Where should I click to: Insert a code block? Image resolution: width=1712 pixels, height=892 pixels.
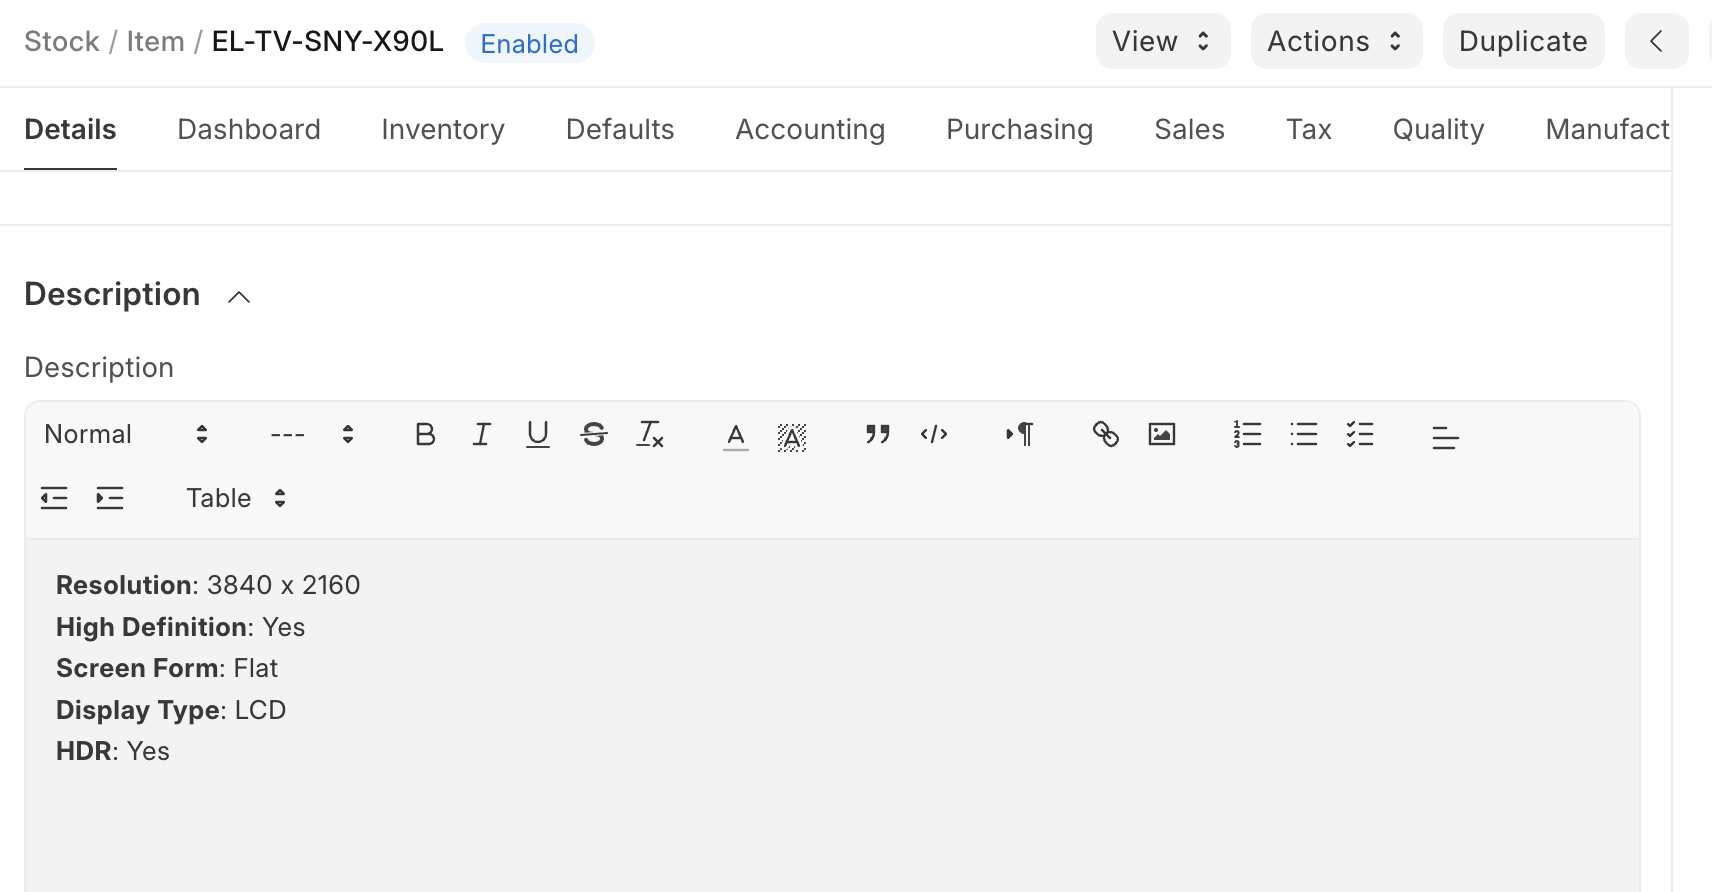[934, 434]
